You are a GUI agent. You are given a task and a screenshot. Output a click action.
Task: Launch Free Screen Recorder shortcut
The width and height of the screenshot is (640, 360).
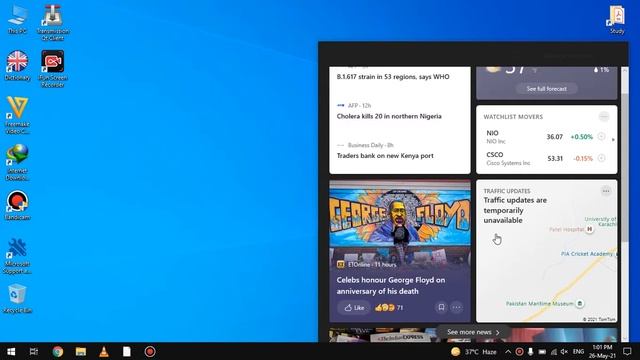[53, 69]
